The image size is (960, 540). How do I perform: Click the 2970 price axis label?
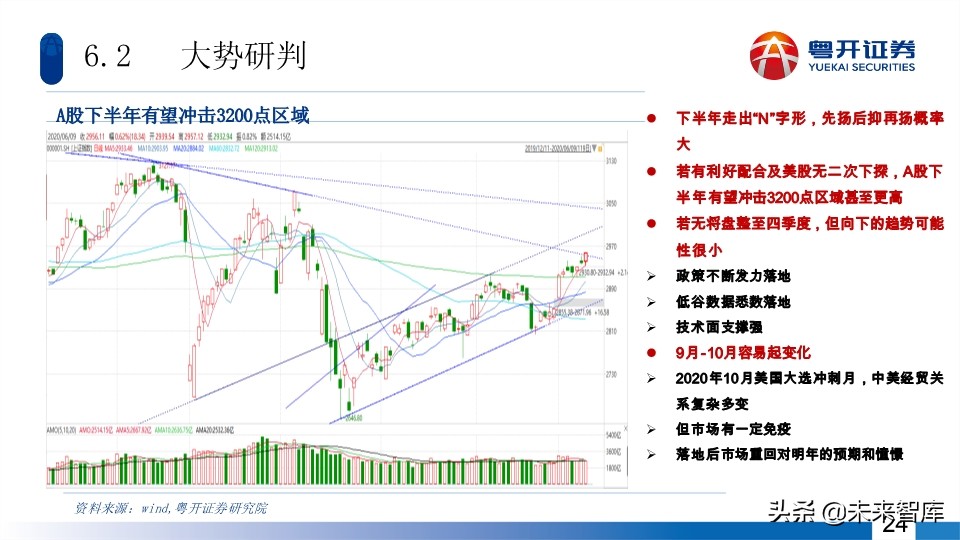pos(611,246)
